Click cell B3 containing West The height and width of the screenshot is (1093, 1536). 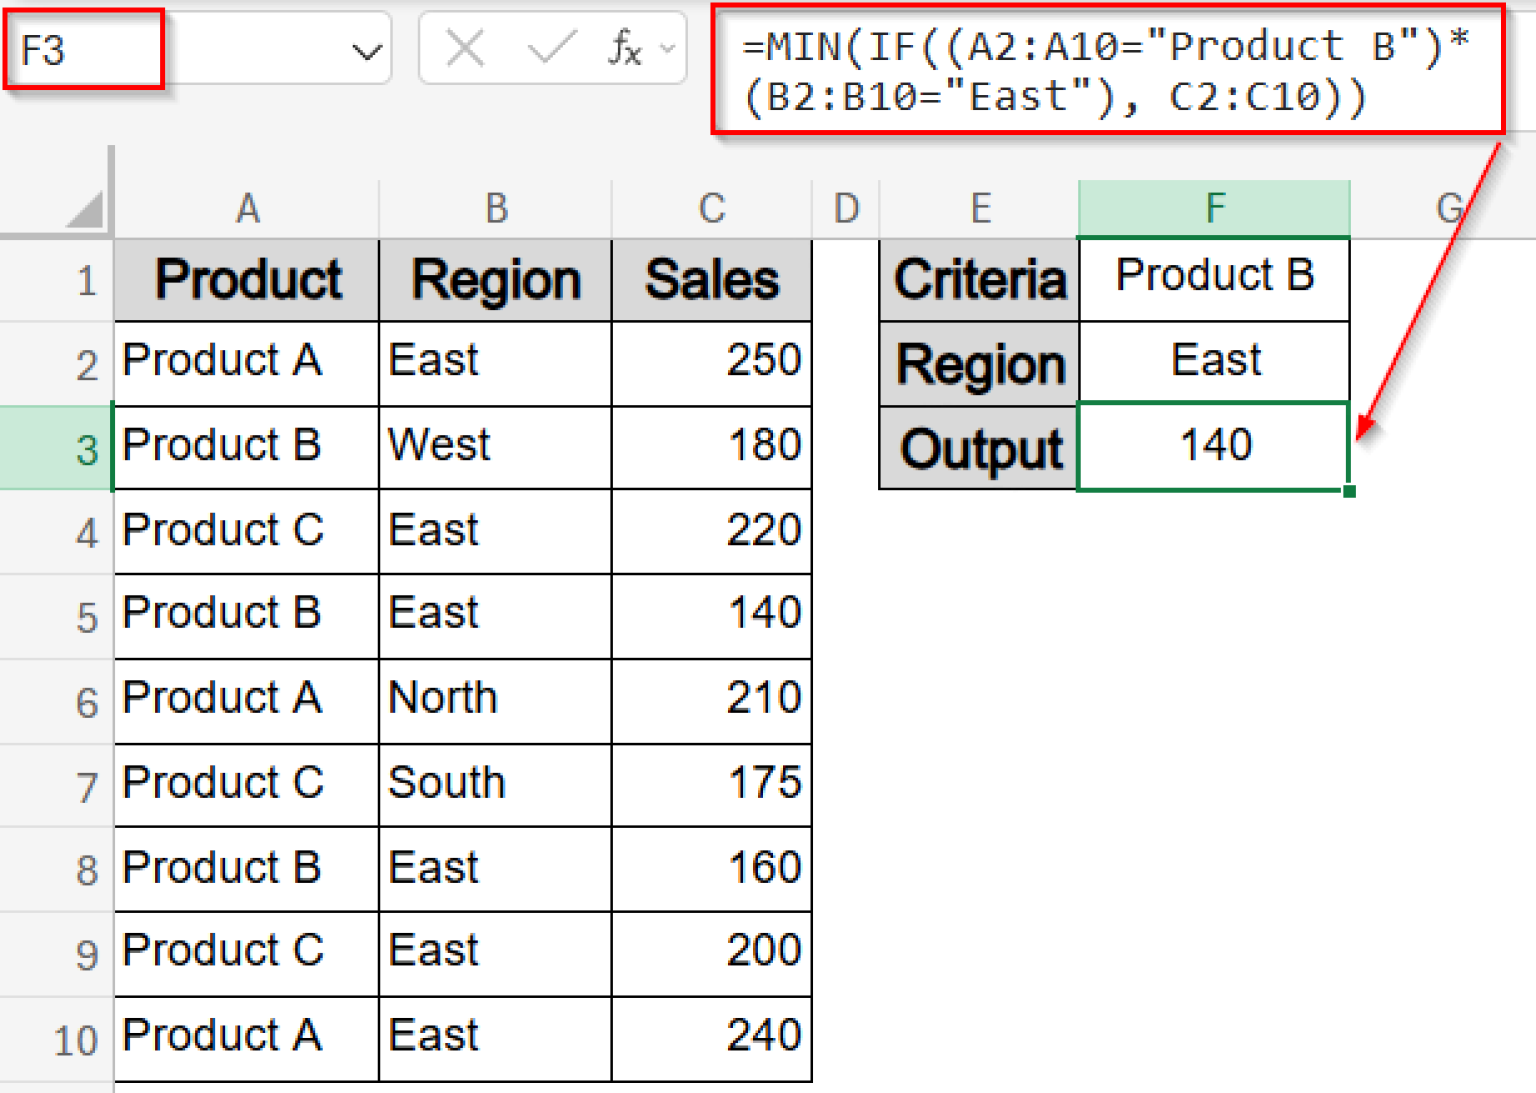click(x=494, y=447)
